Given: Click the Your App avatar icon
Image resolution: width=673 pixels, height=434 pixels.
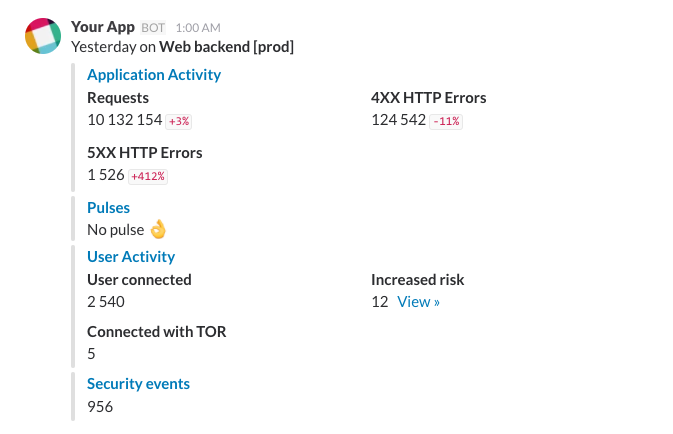Looking at the screenshot, I should pos(42,35).
